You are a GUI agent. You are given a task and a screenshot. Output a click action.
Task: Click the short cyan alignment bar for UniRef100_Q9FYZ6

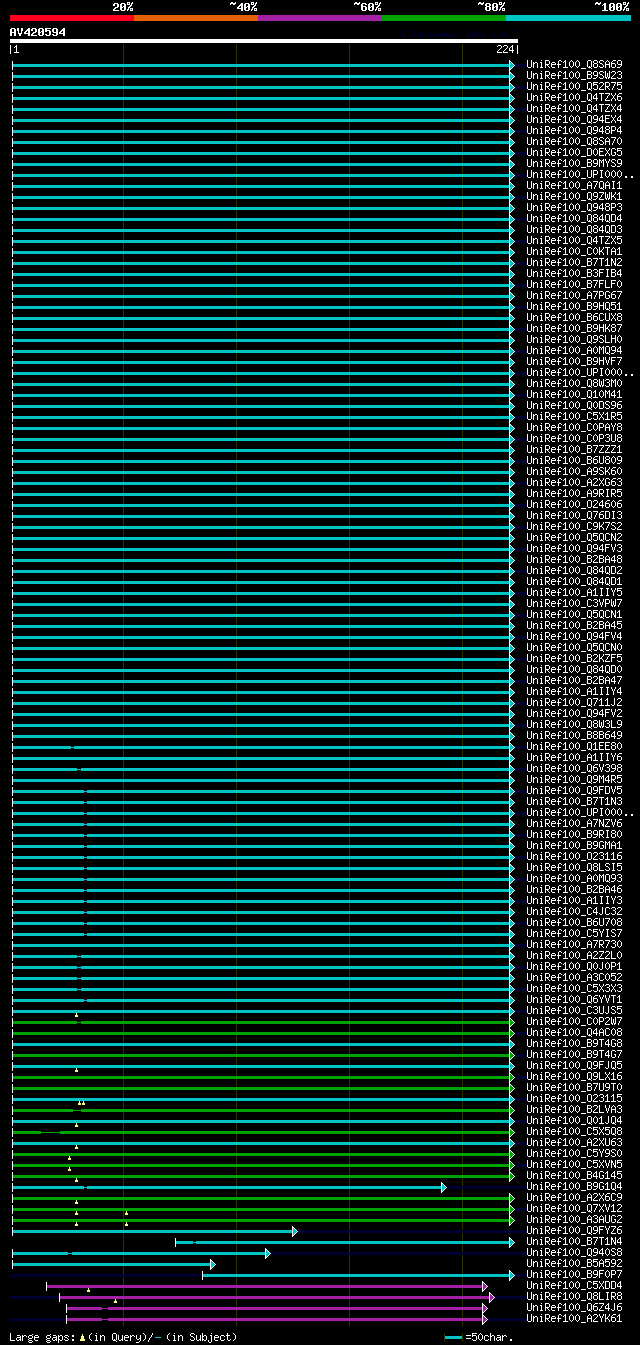click(155, 1231)
